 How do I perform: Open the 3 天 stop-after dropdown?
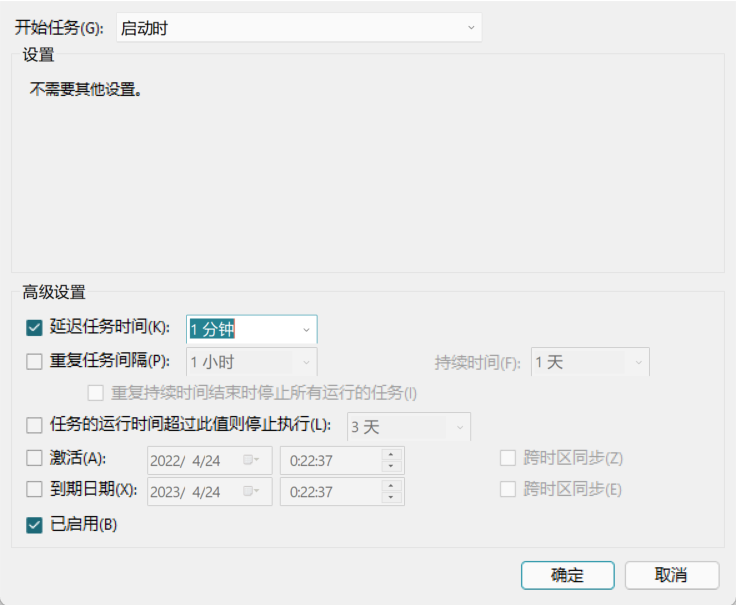coord(409,427)
